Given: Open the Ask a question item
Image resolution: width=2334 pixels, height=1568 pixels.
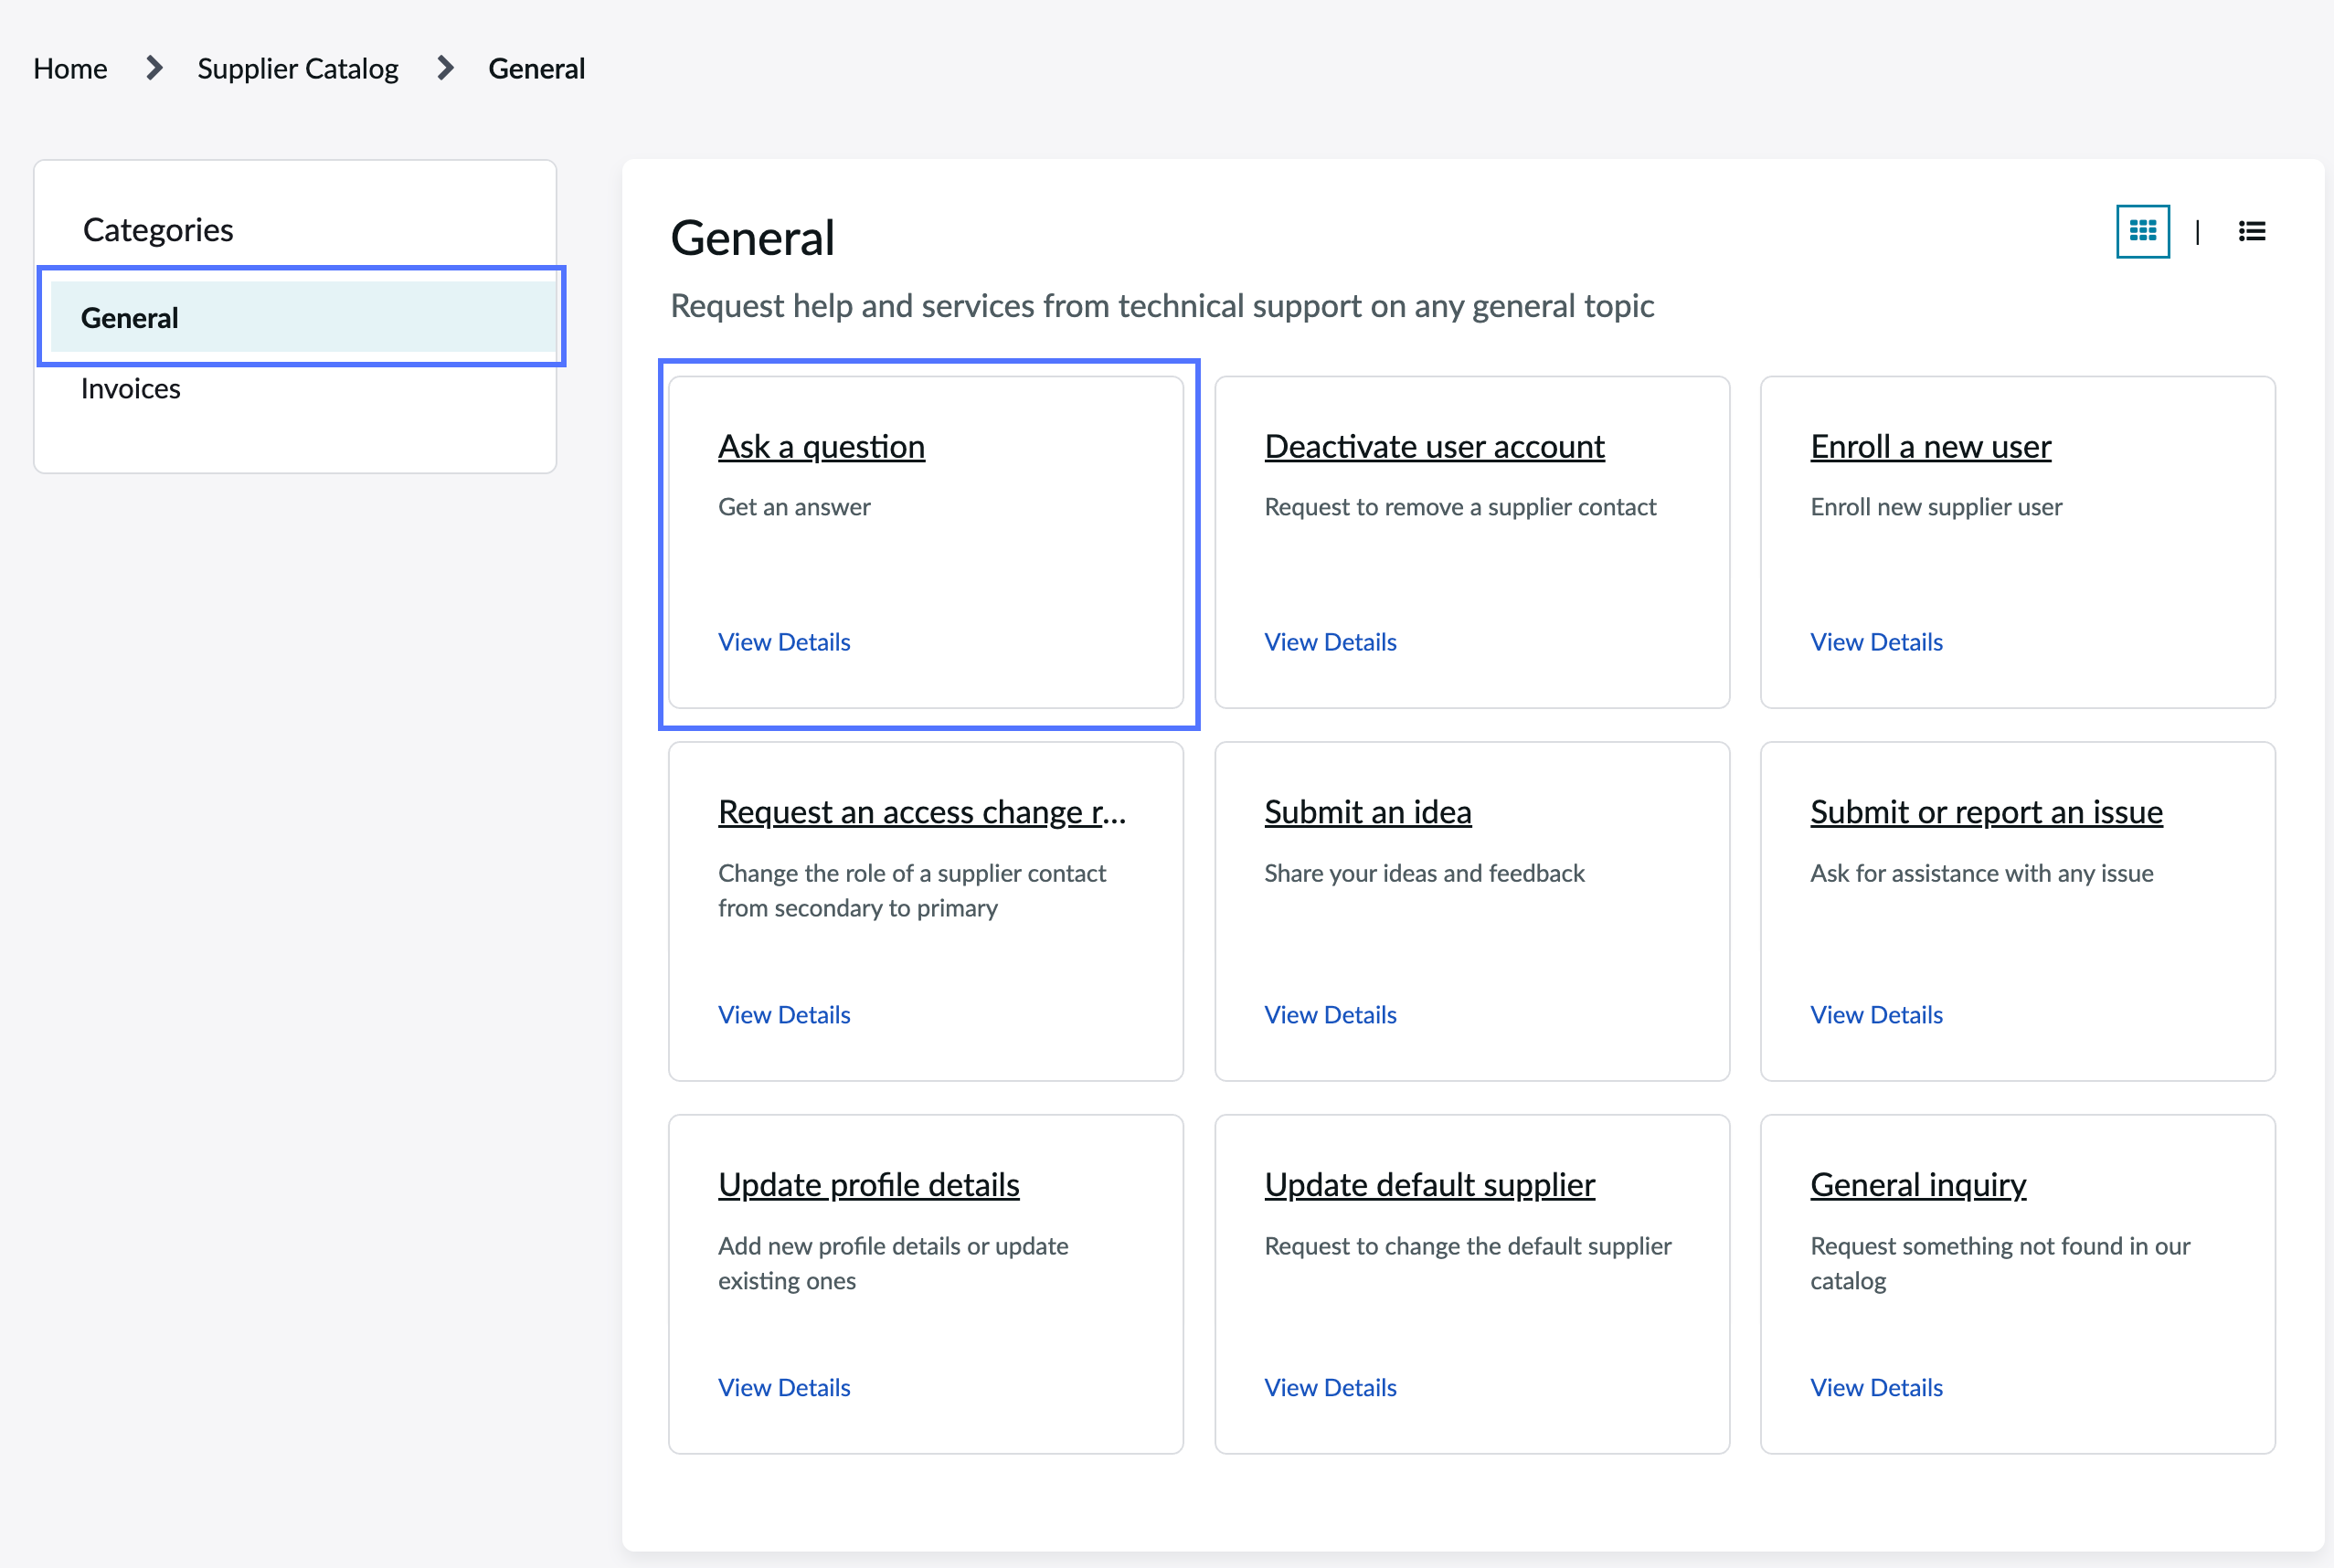Looking at the screenshot, I should tap(821, 446).
